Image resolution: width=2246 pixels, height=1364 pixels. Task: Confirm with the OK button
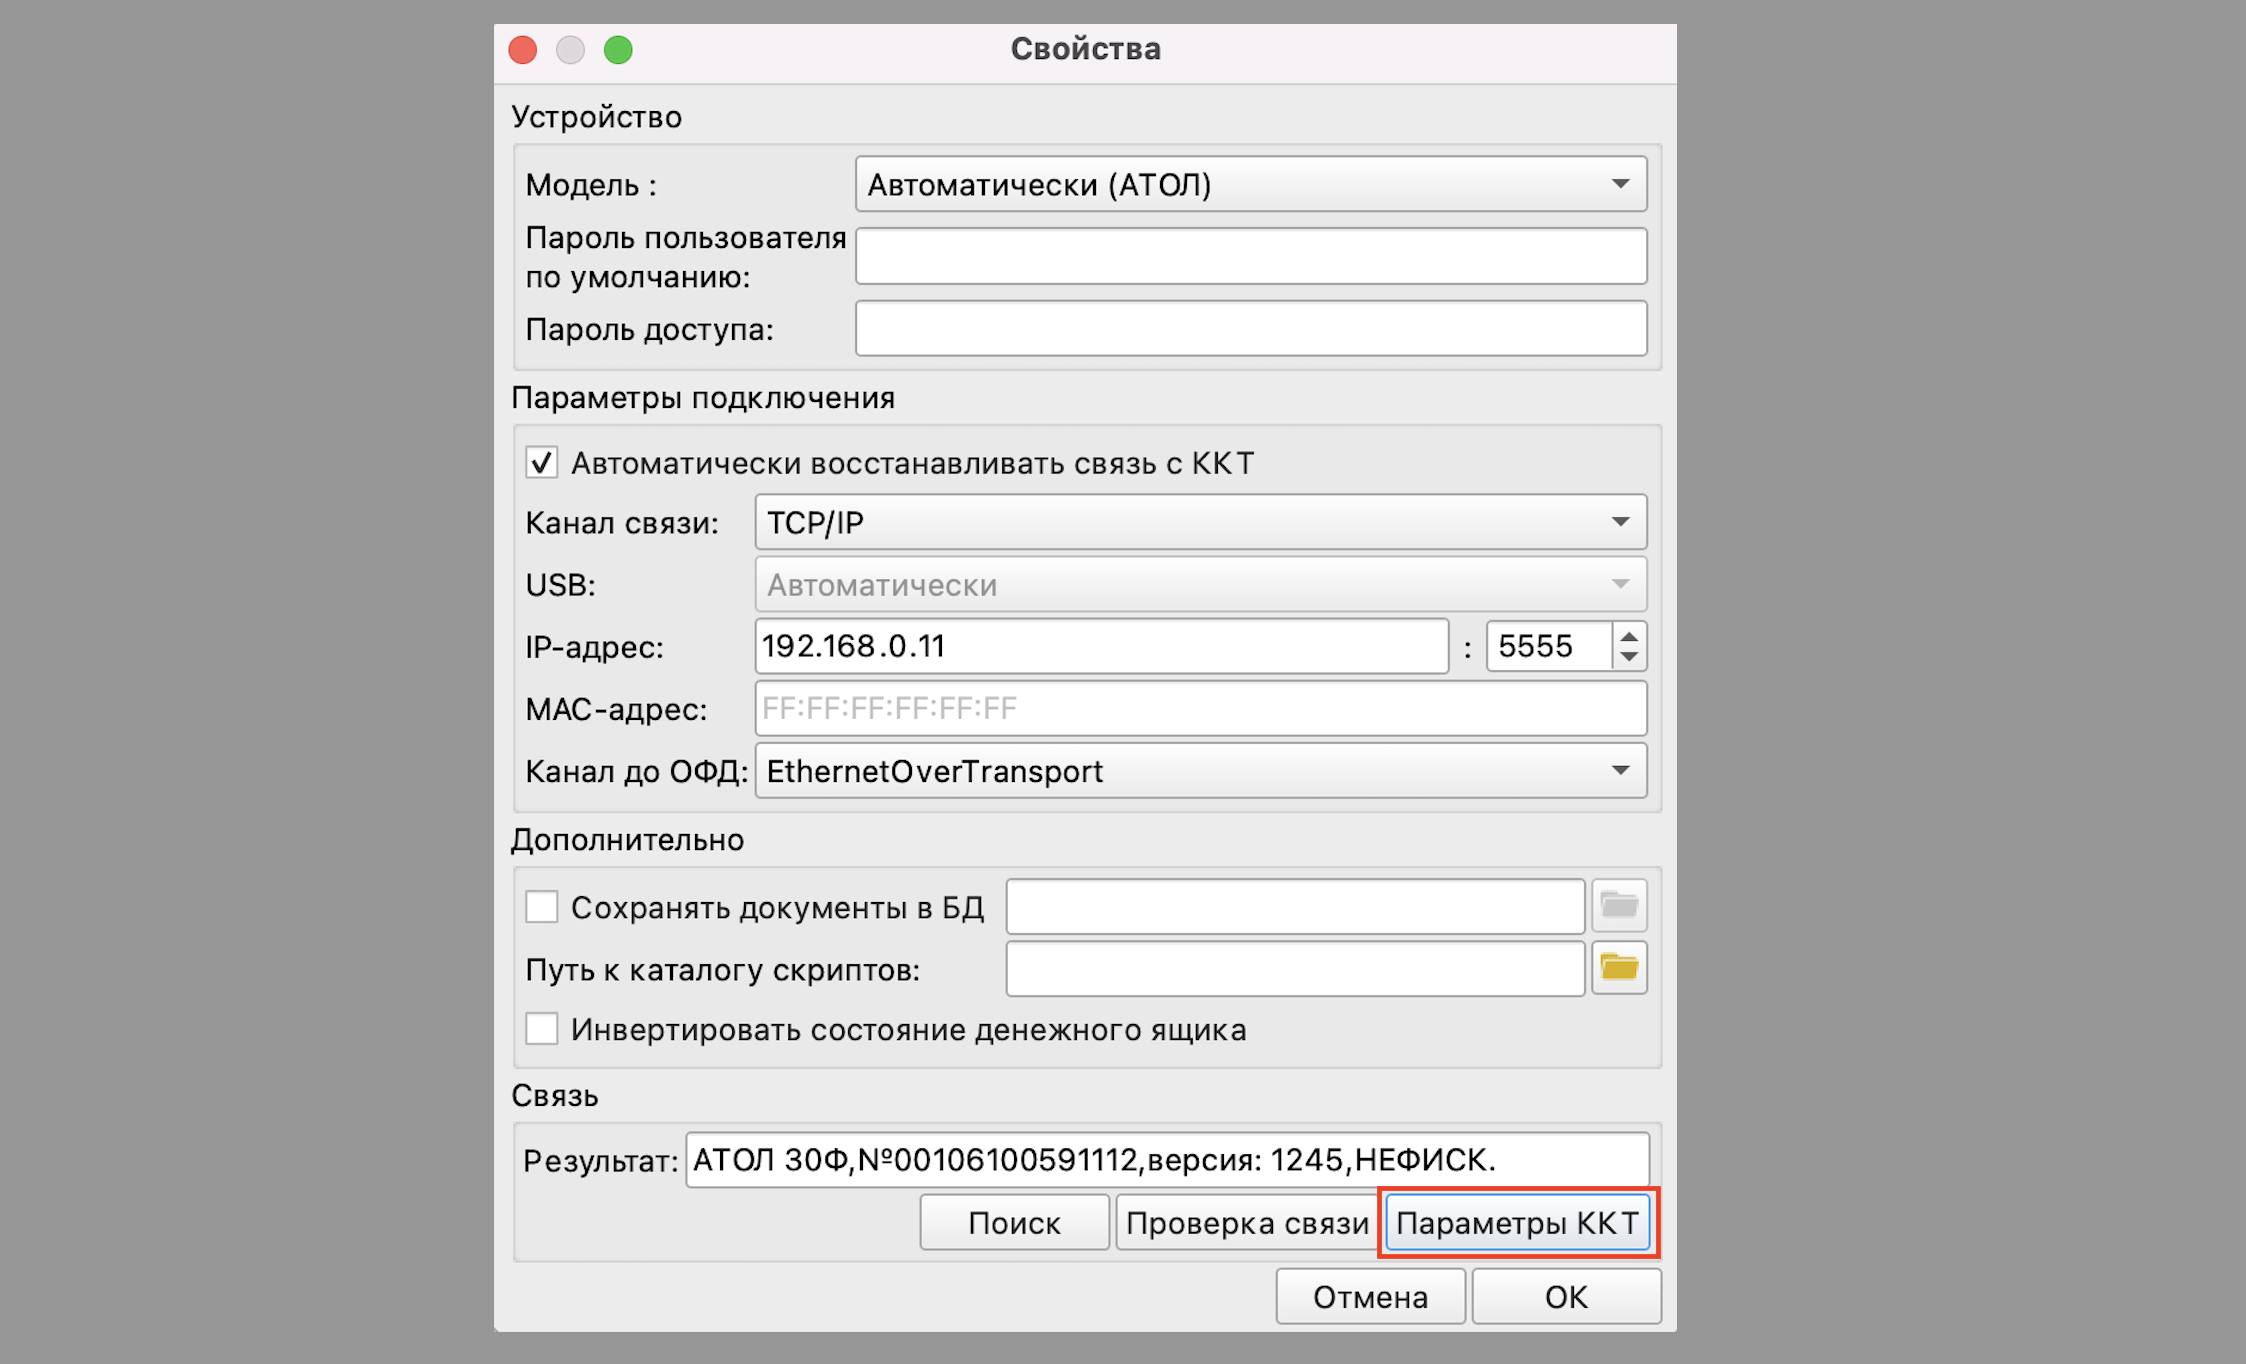(x=1566, y=1297)
